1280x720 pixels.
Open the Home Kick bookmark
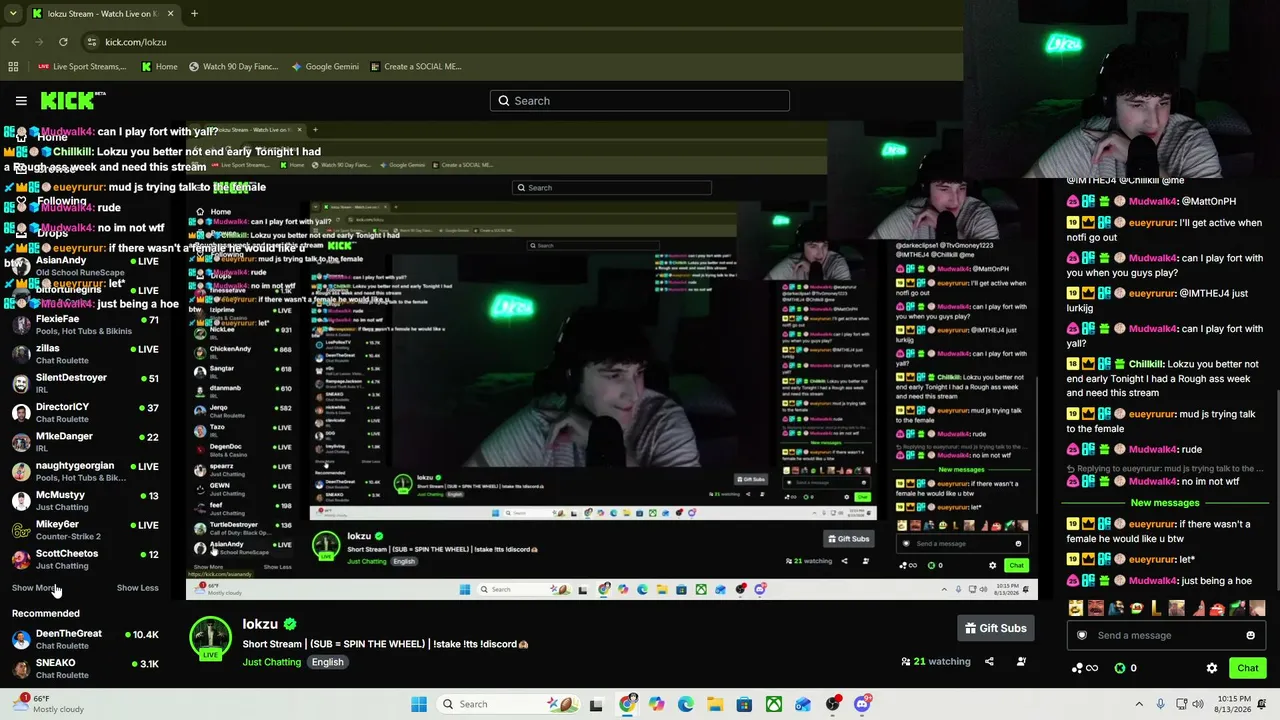pyautogui.click(x=159, y=67)
